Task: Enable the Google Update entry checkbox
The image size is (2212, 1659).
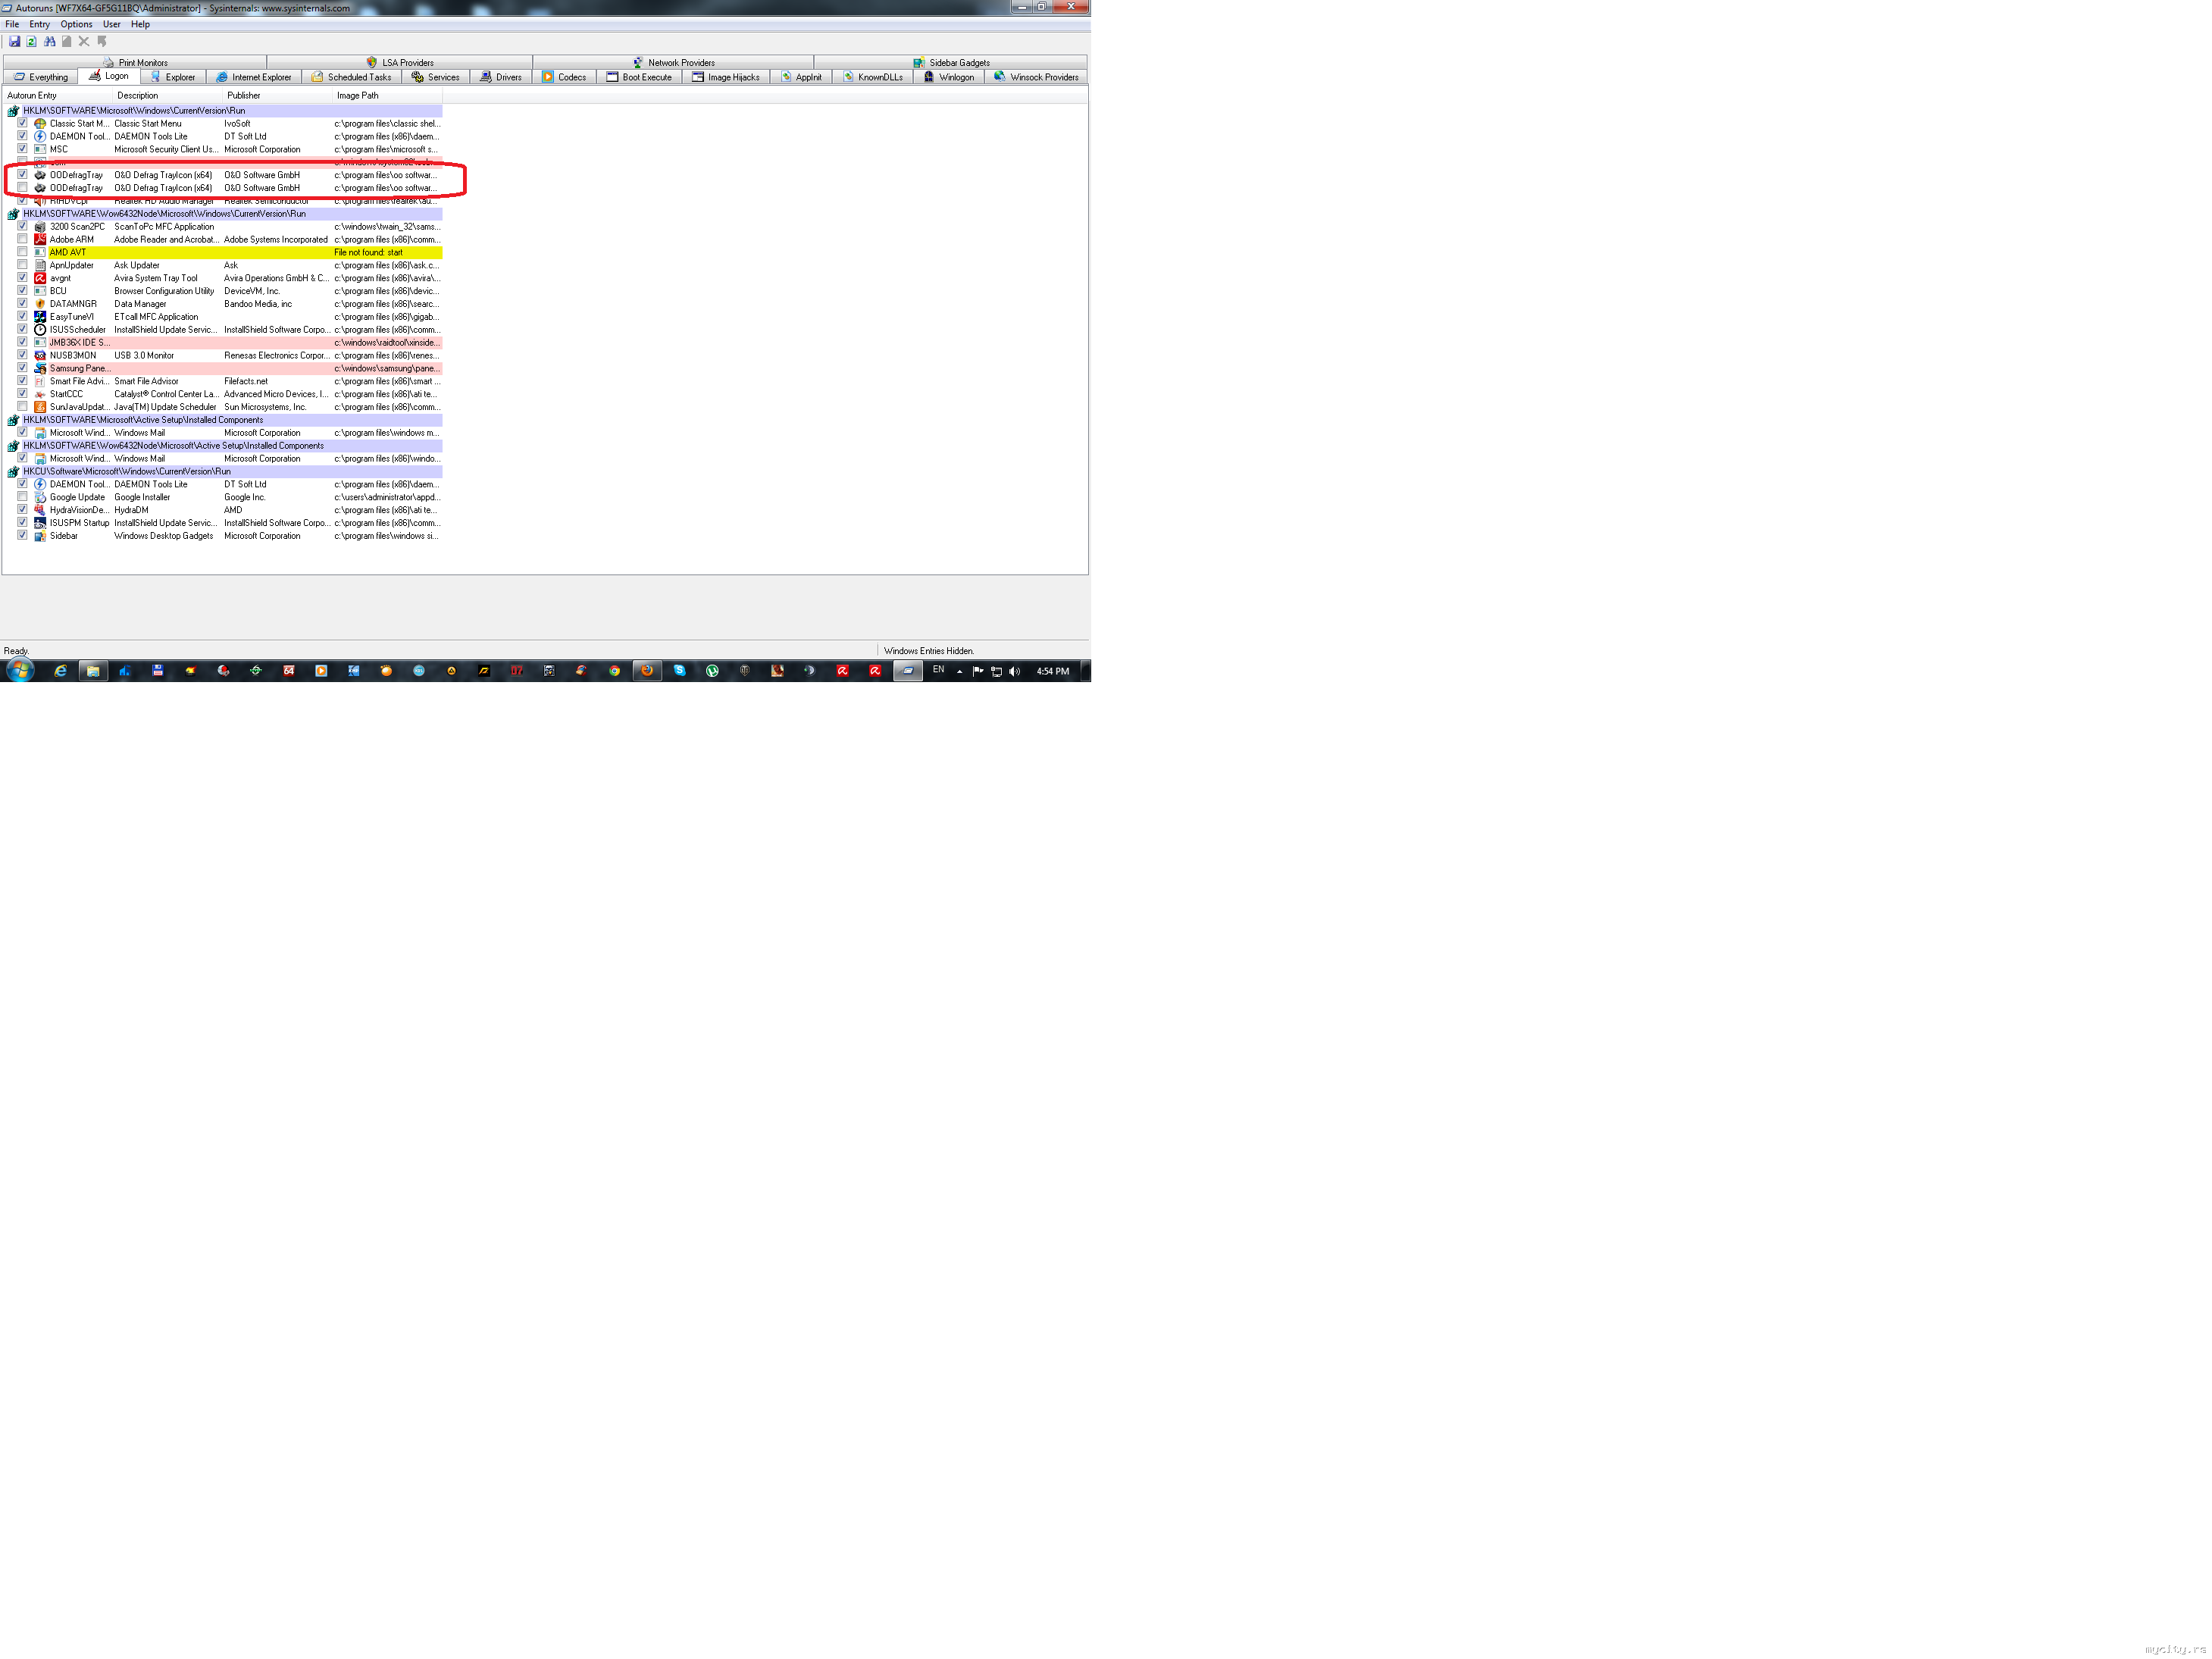Action: click(22, 497)
